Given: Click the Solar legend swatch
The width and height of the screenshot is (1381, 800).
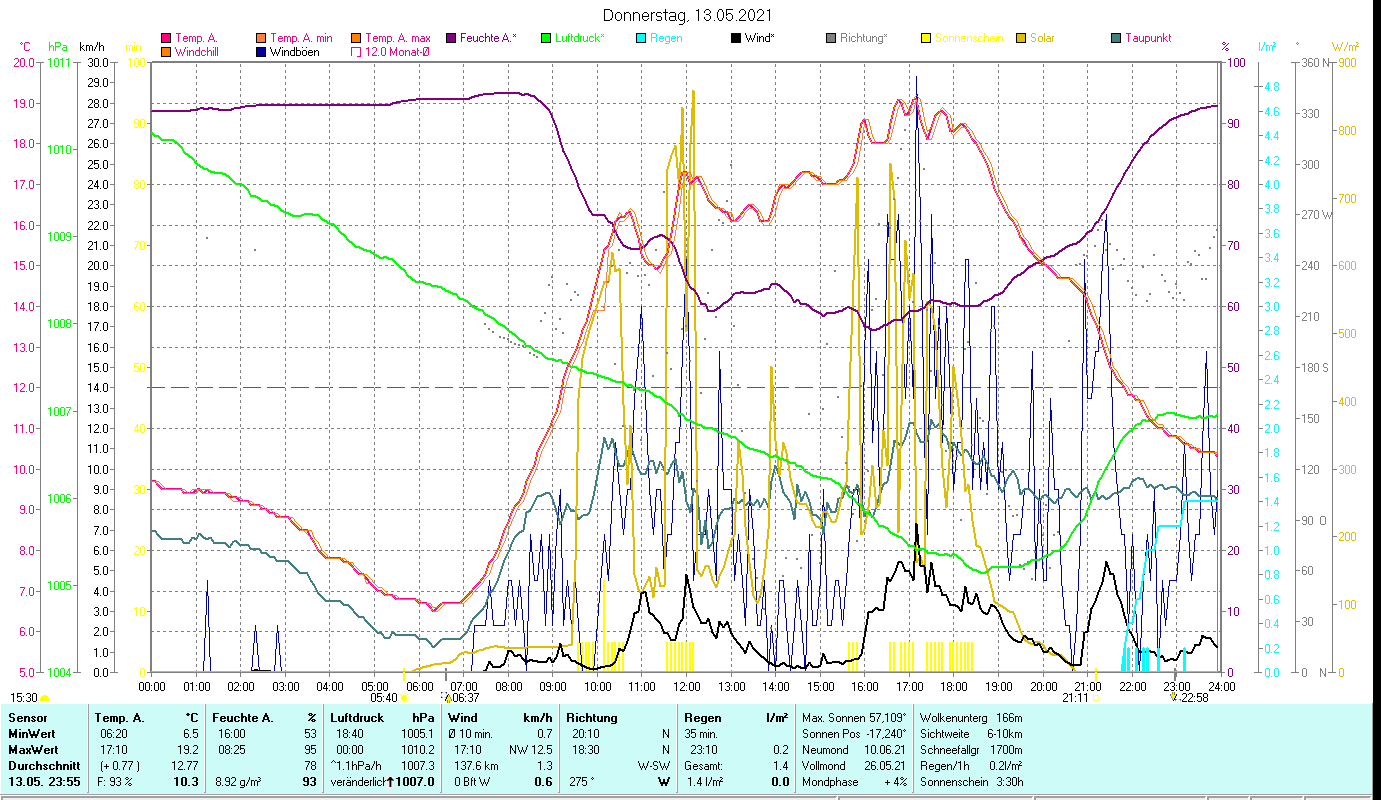Looking at the screenshot, I should (x=1020, y=38).
